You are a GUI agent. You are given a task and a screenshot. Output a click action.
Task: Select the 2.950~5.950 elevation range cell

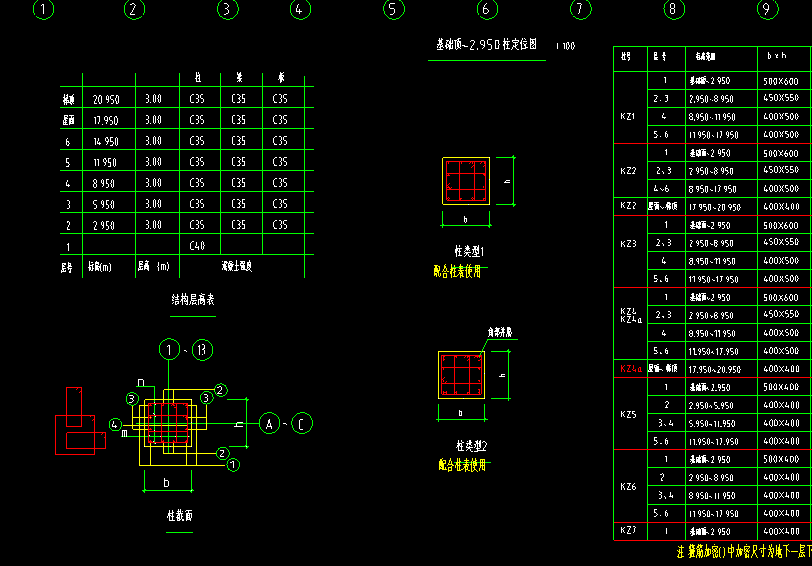(711, 405)
